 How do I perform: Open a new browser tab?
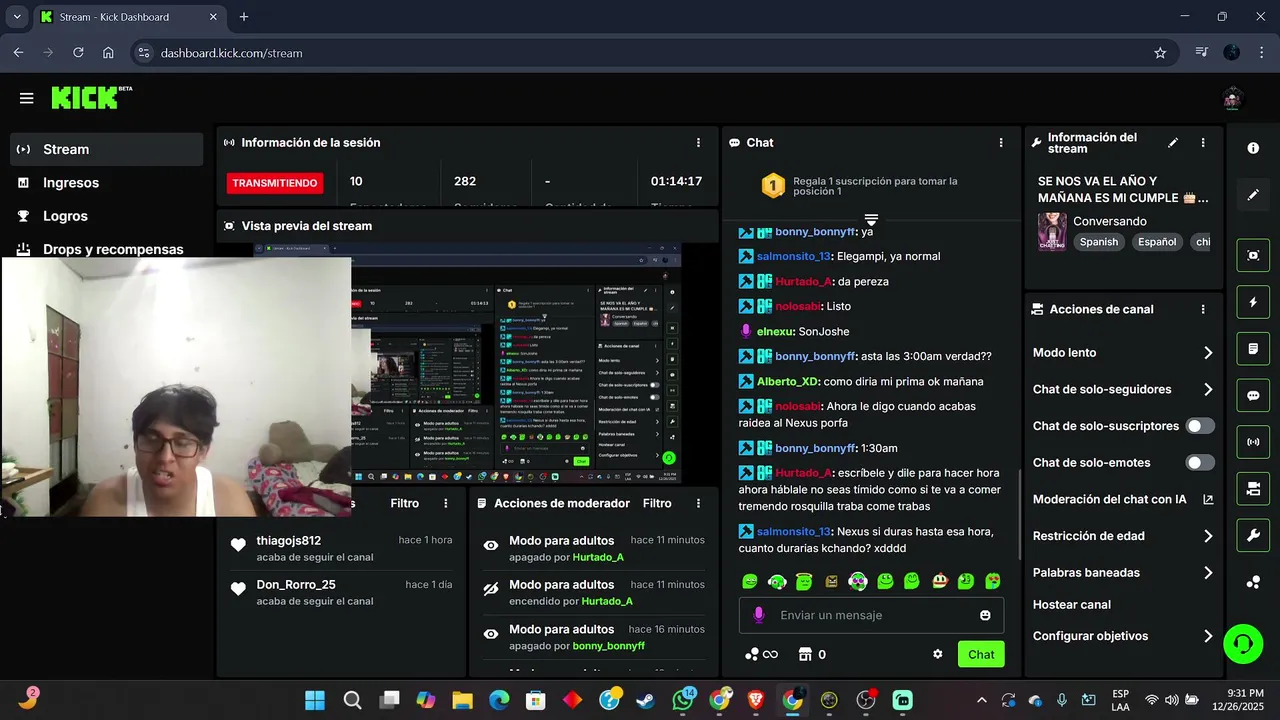point(244,17)
